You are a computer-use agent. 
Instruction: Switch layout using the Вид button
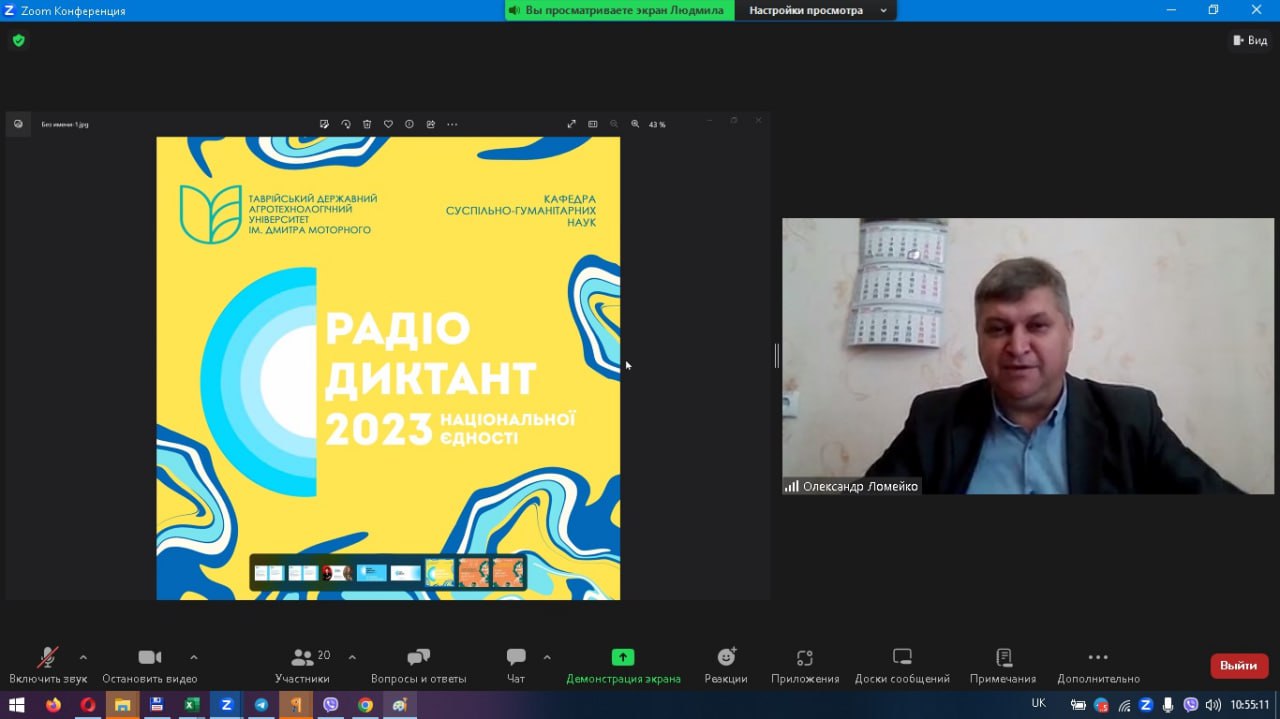1250,40
